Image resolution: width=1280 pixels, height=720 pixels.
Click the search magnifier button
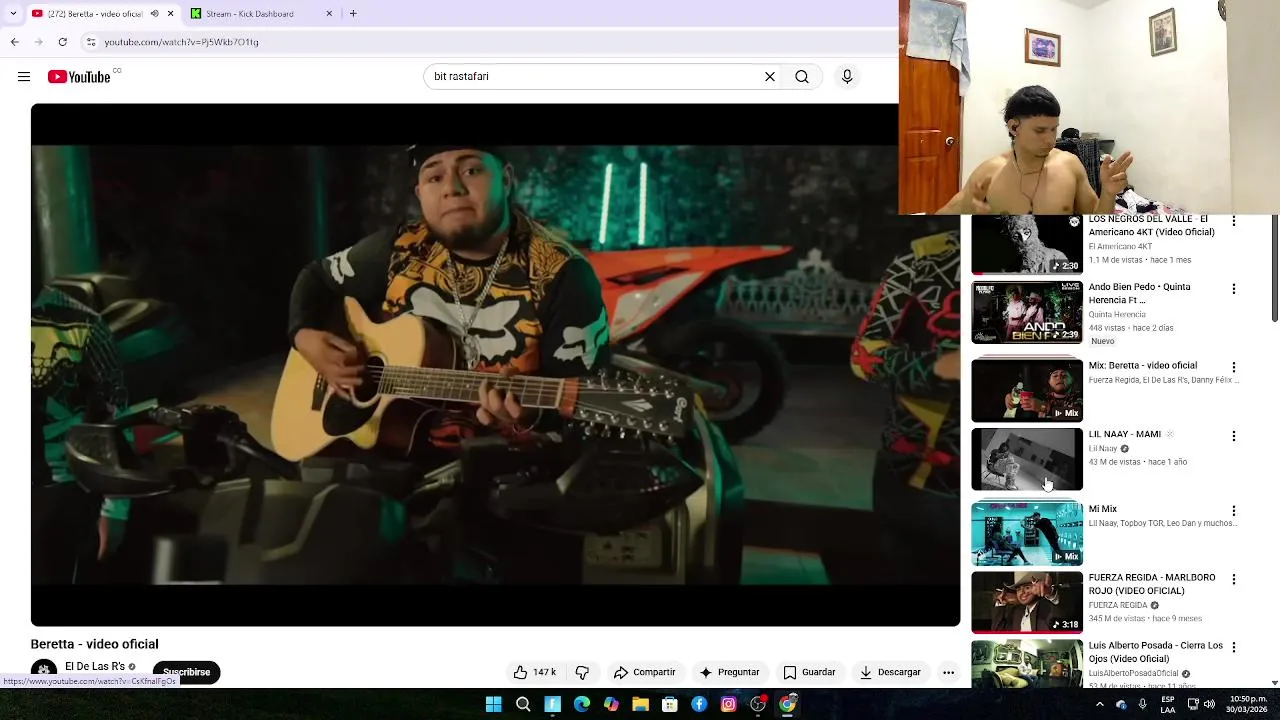point(802,77)
